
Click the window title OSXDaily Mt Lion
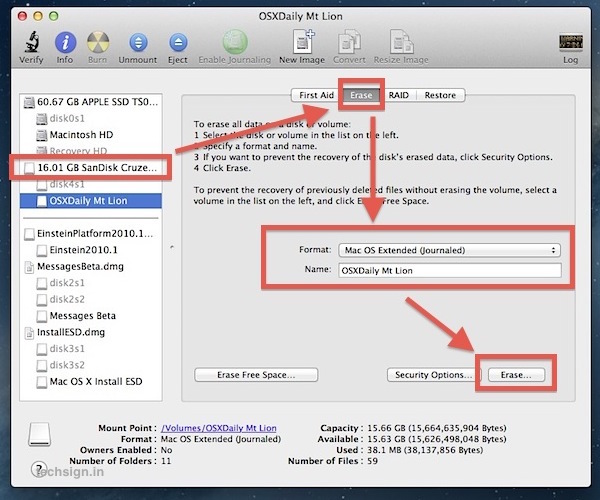(300, 16)
